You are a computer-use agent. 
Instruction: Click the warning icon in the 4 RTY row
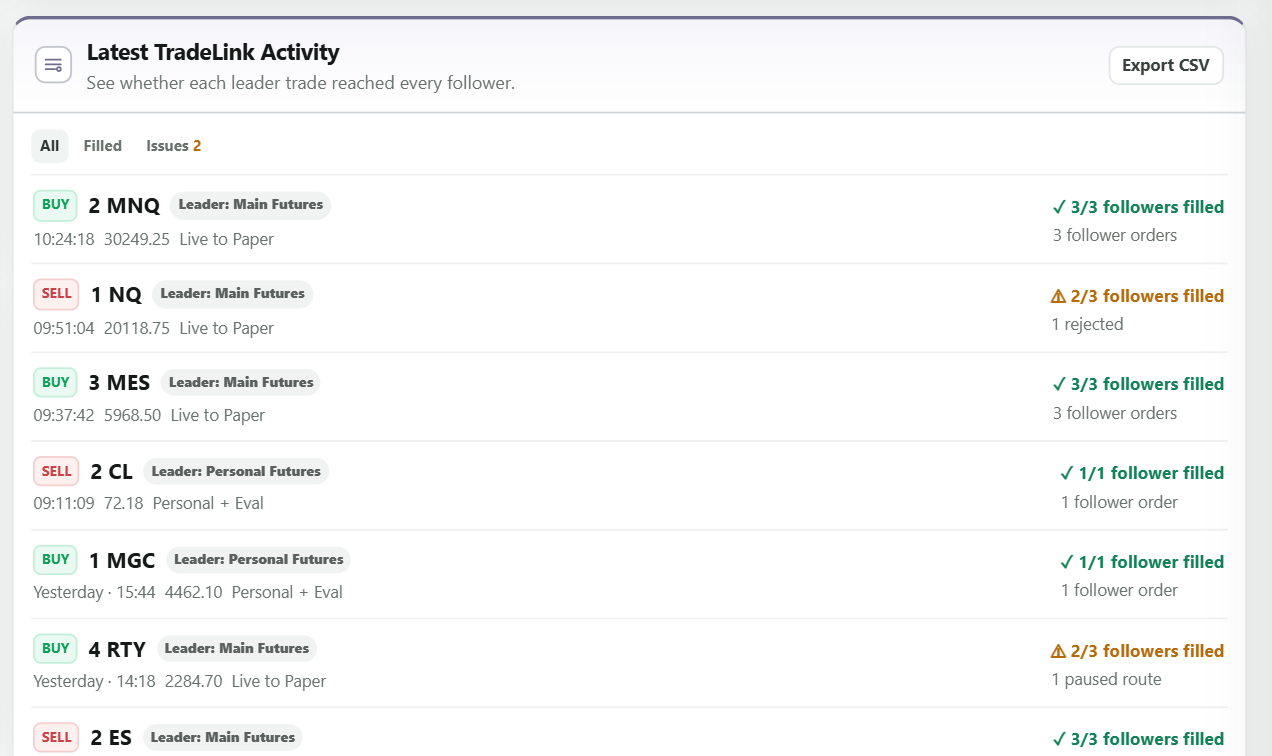[1058, 651]
